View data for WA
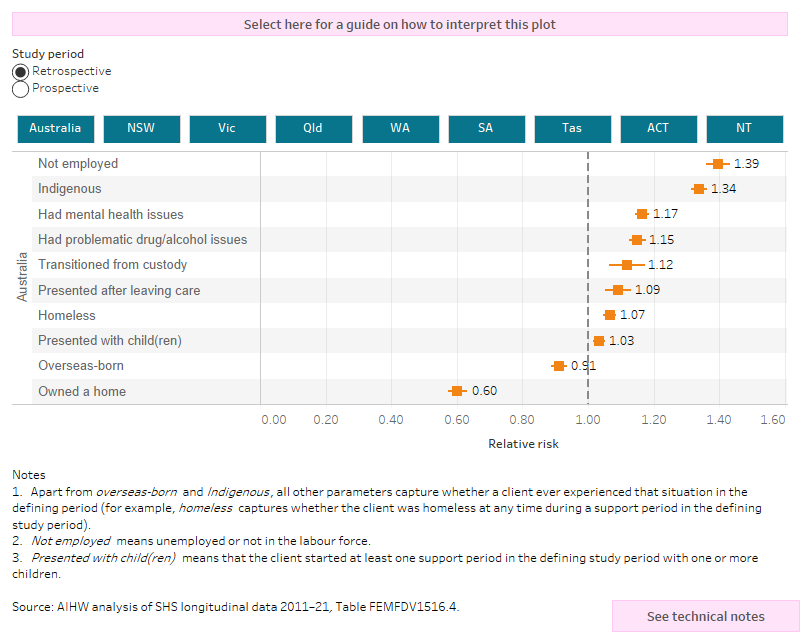 point(400,128)
